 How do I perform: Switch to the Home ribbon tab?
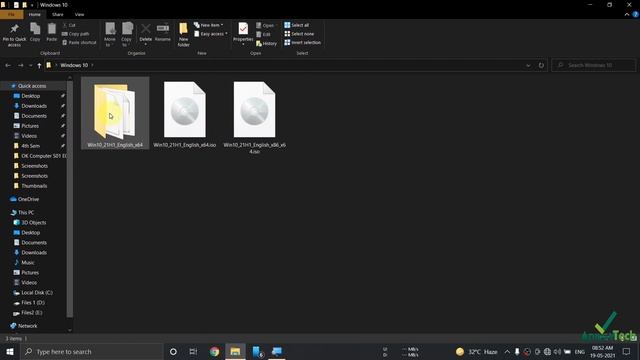coord(35,14)
